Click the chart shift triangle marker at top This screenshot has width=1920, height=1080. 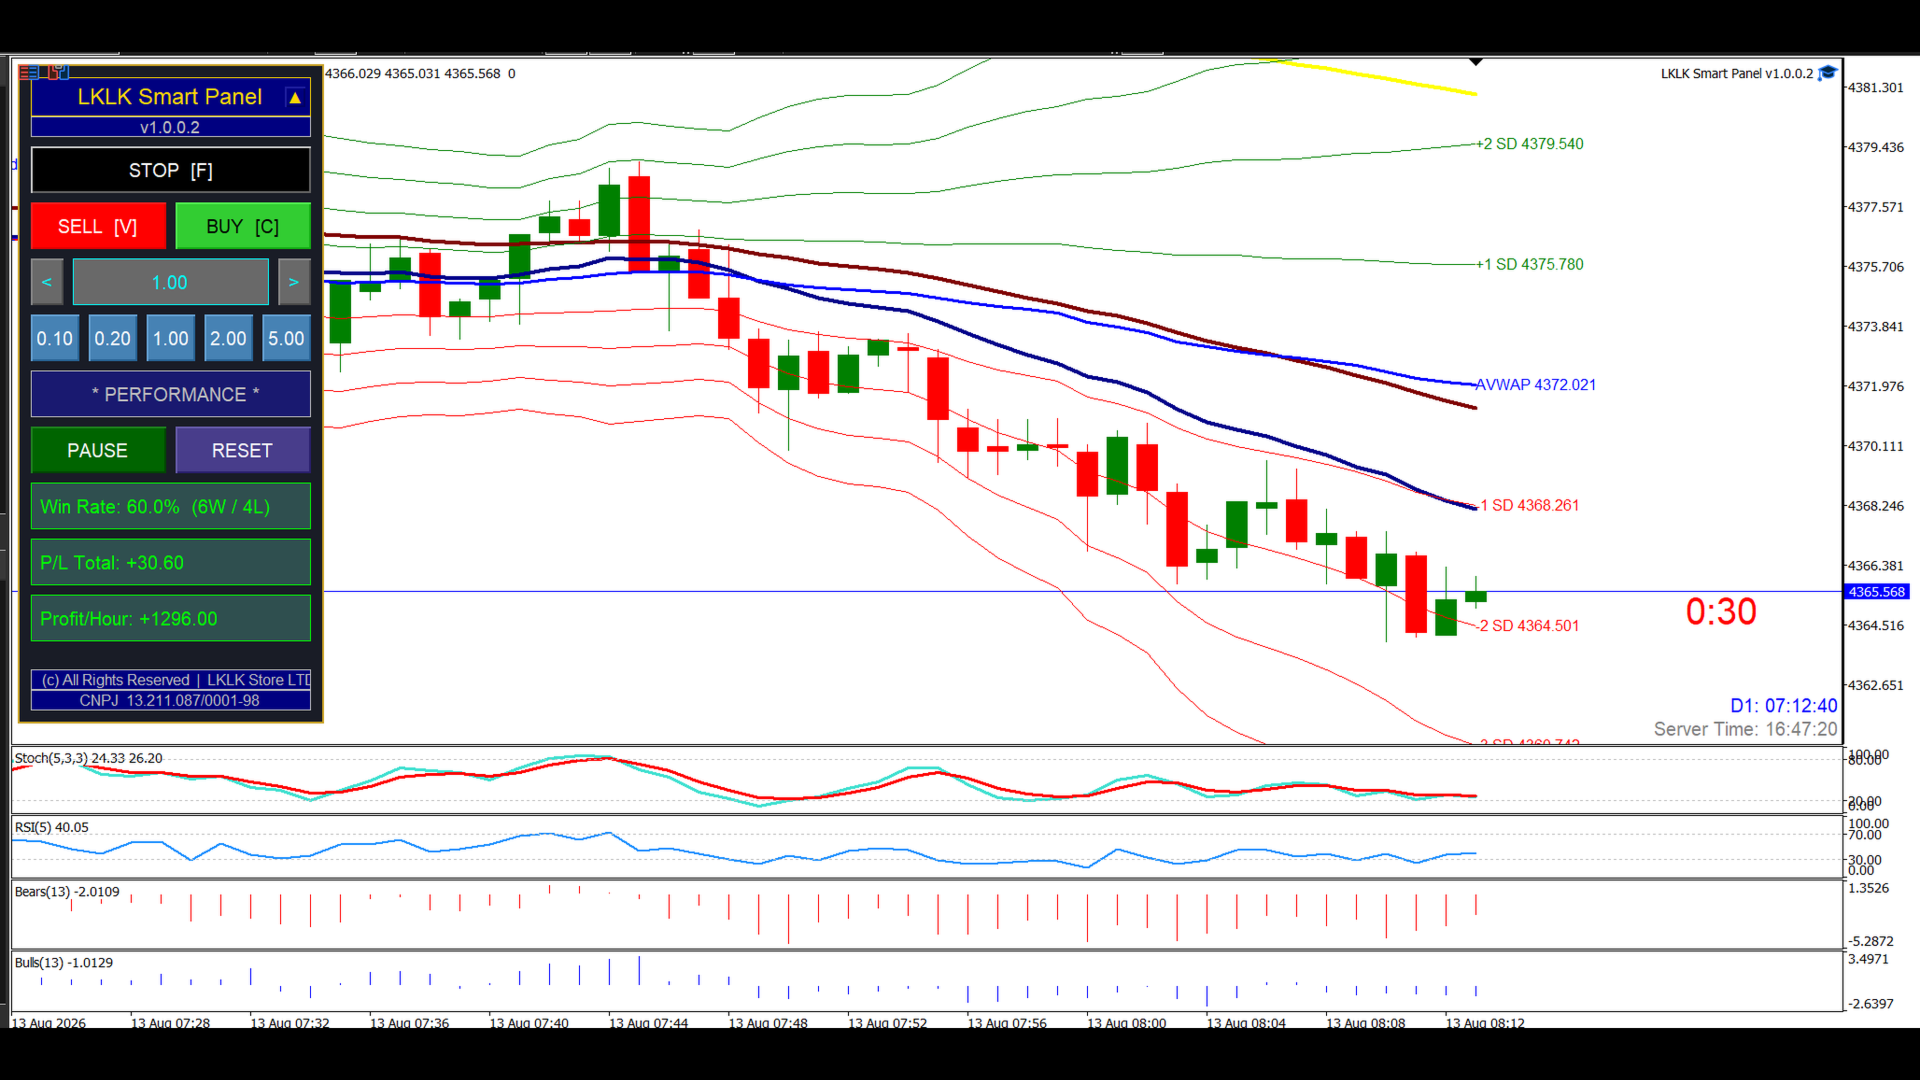[x=1476, y=62]
